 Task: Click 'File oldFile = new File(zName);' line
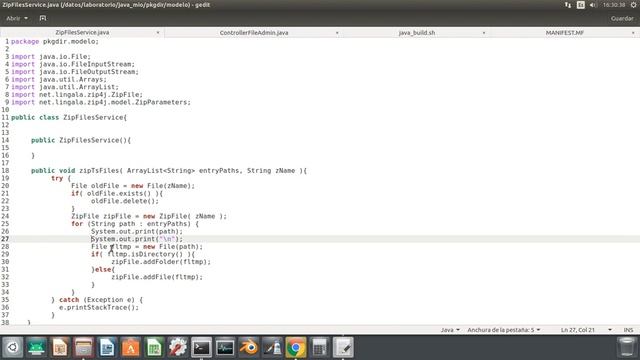tap(133, 186)
